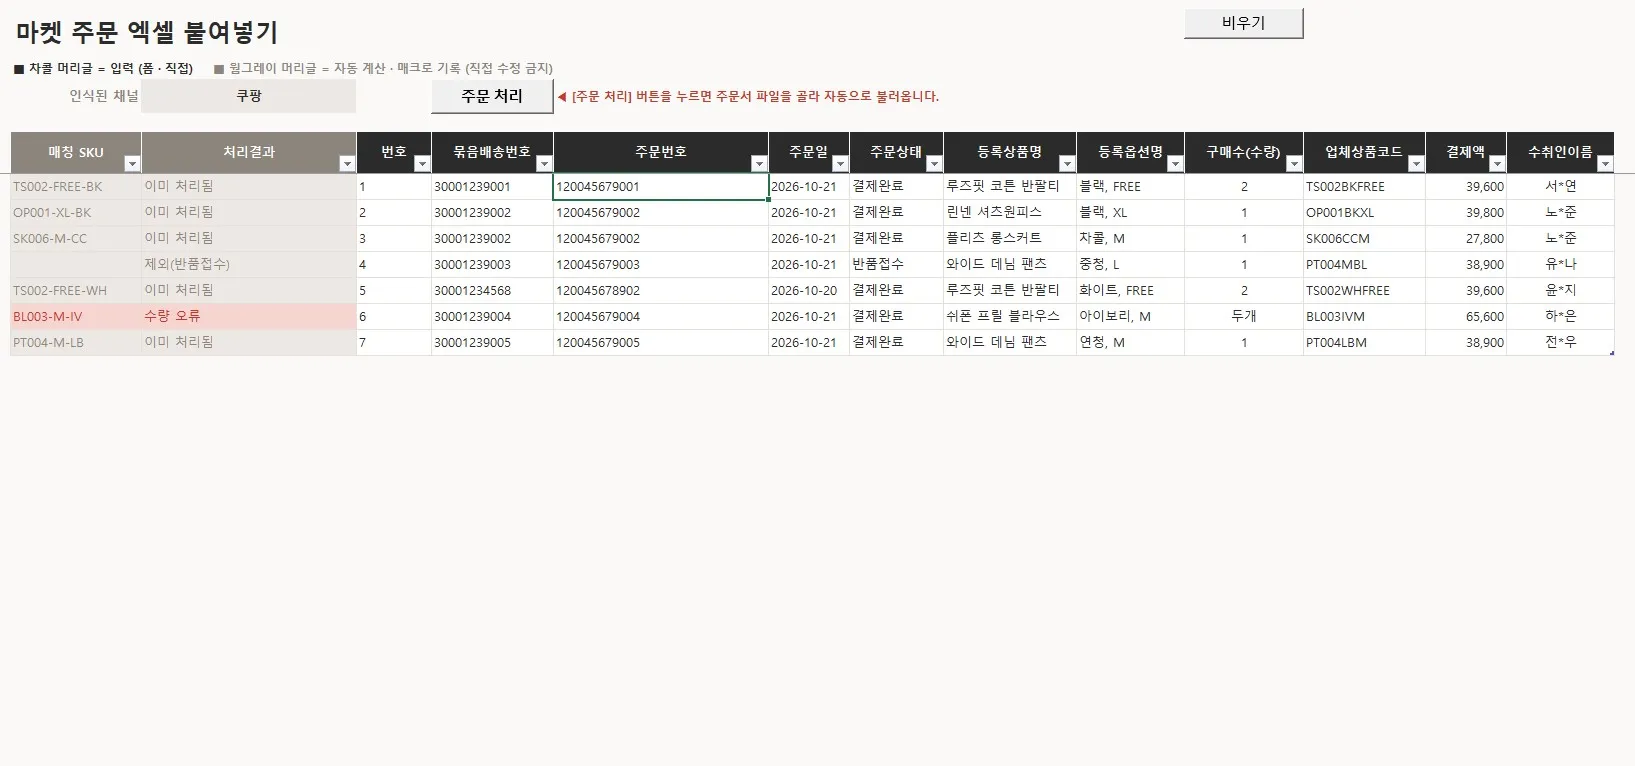The width and height of the screenshot is (1635, 766).
Task: Select the 수량 오류 result cell
Action: pos(249,317)
